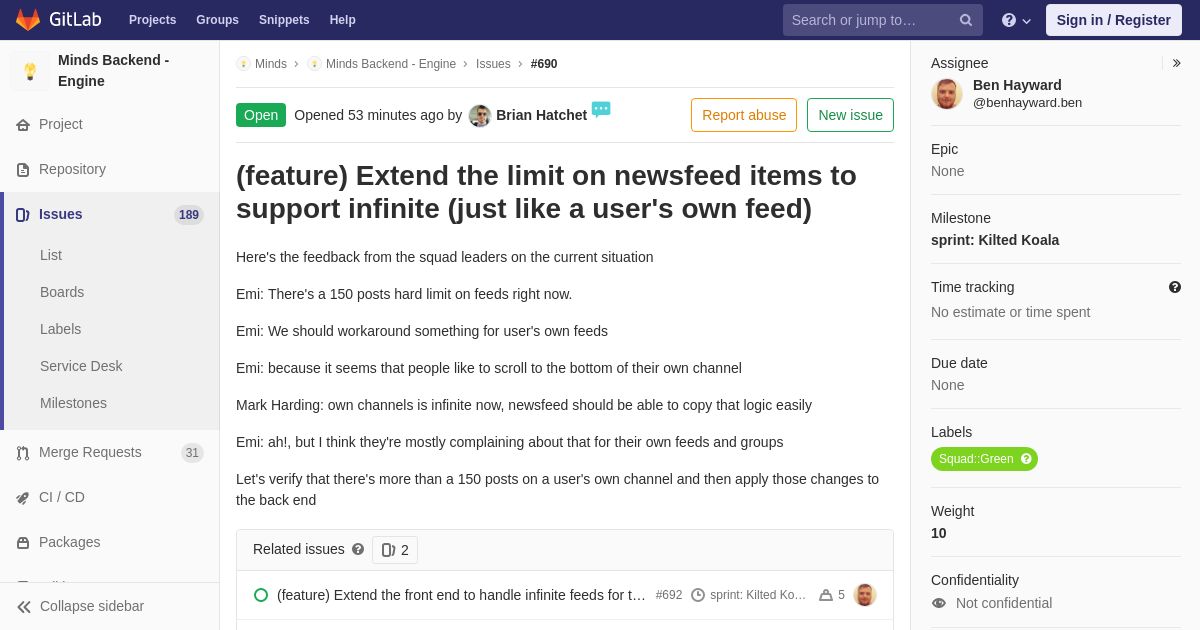Click the GitLab fox logo

[28, 20]
